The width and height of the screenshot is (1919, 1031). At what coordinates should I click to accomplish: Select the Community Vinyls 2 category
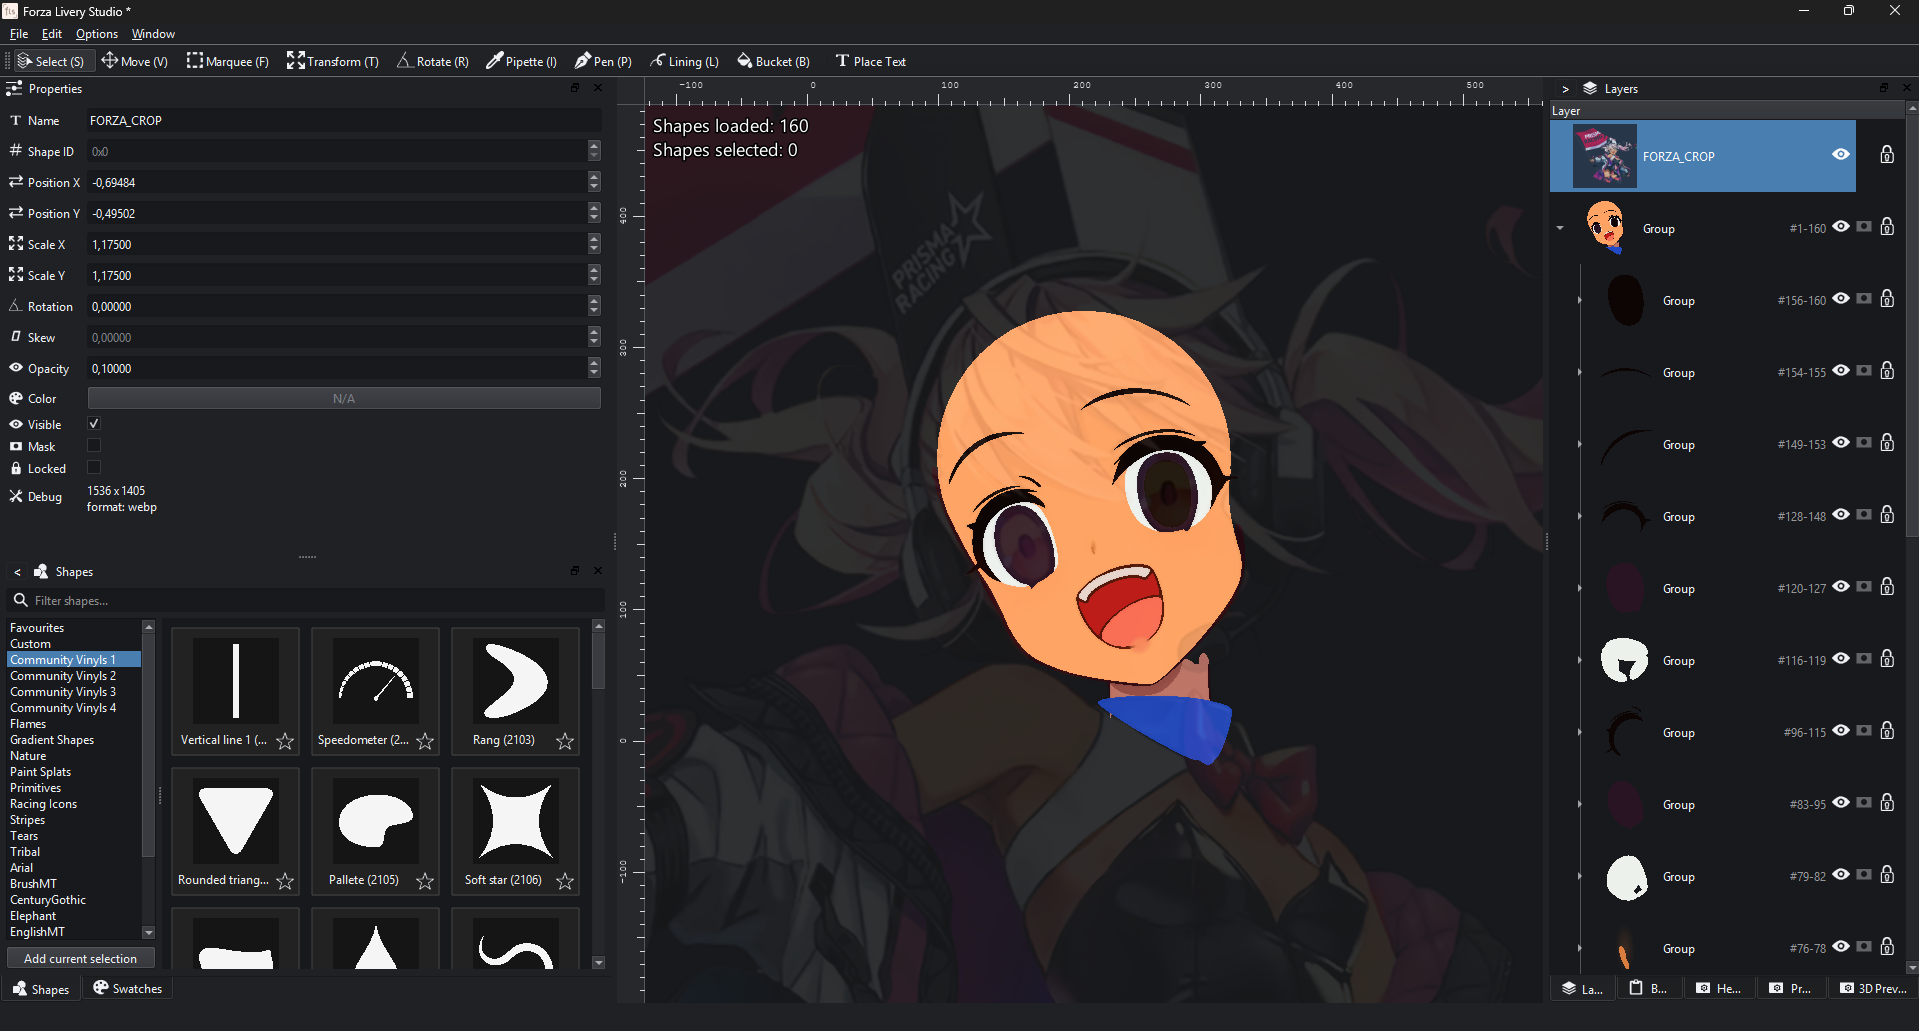pyautogui.click(x=63, y=676)
